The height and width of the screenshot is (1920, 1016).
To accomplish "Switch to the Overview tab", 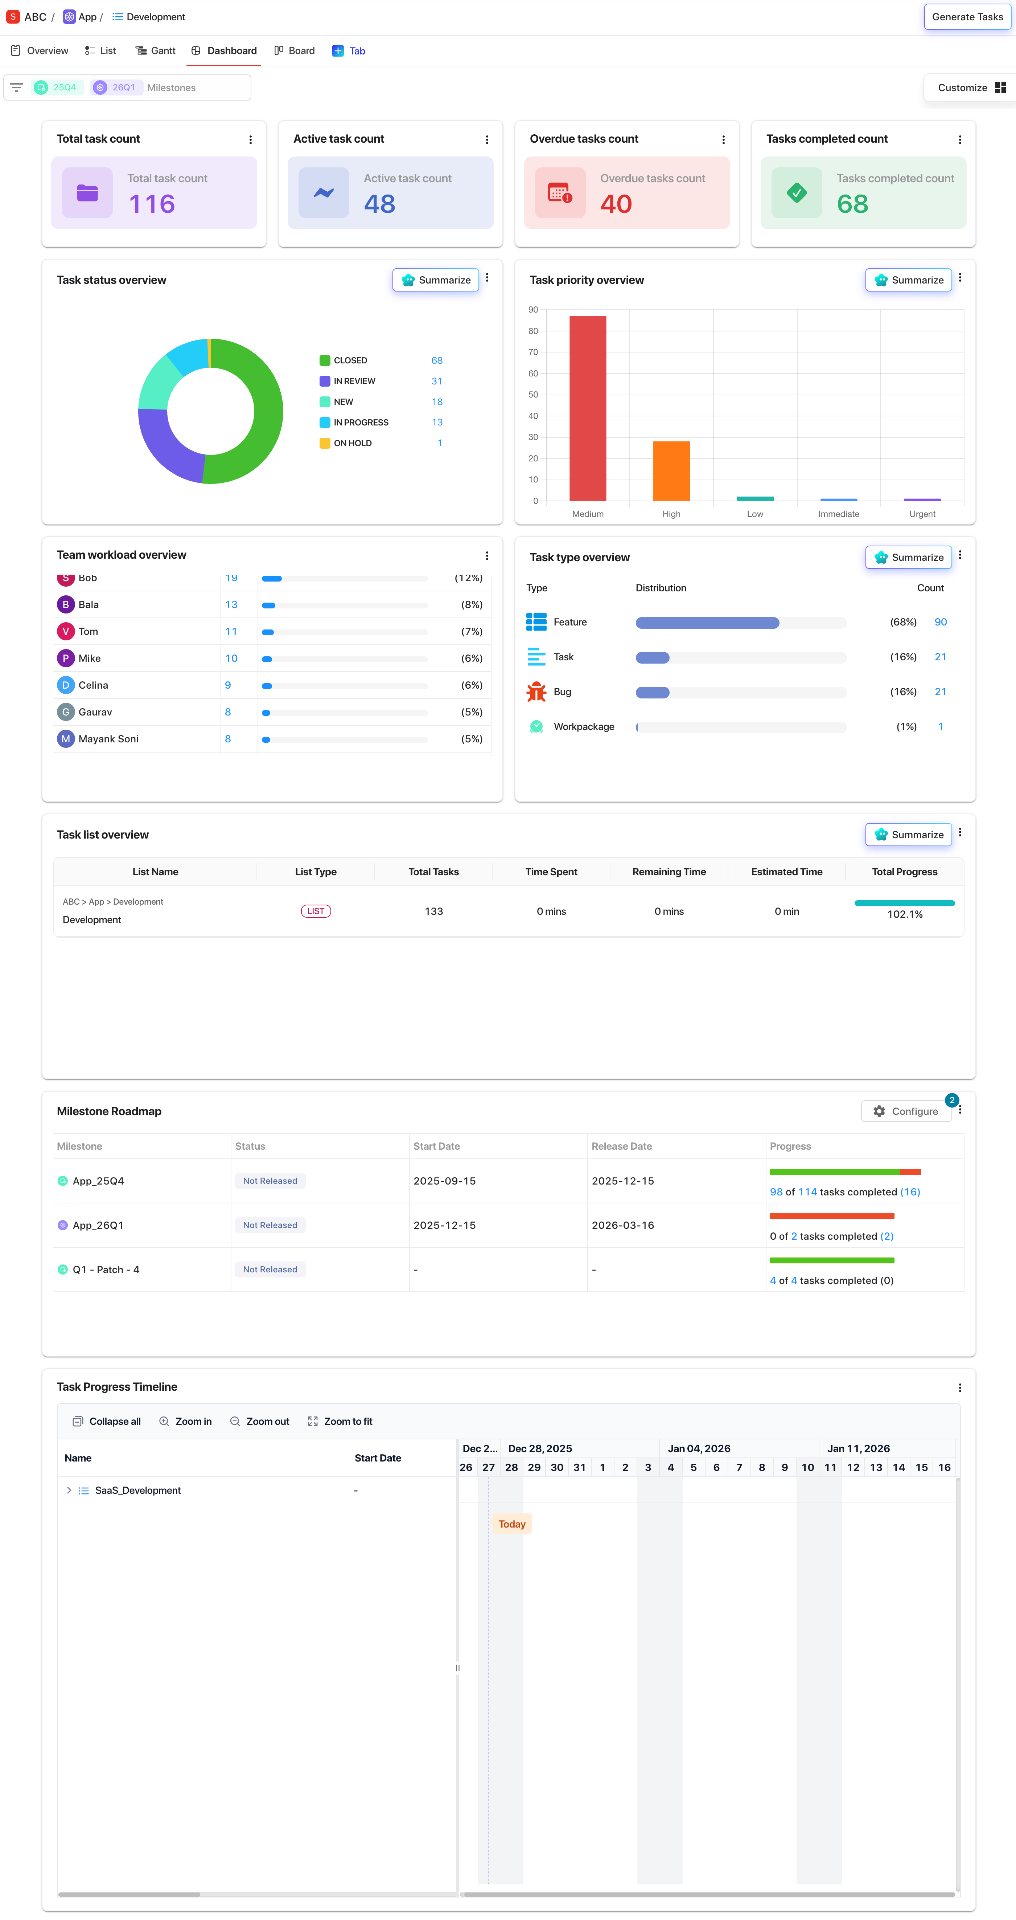I will (39, 51).
